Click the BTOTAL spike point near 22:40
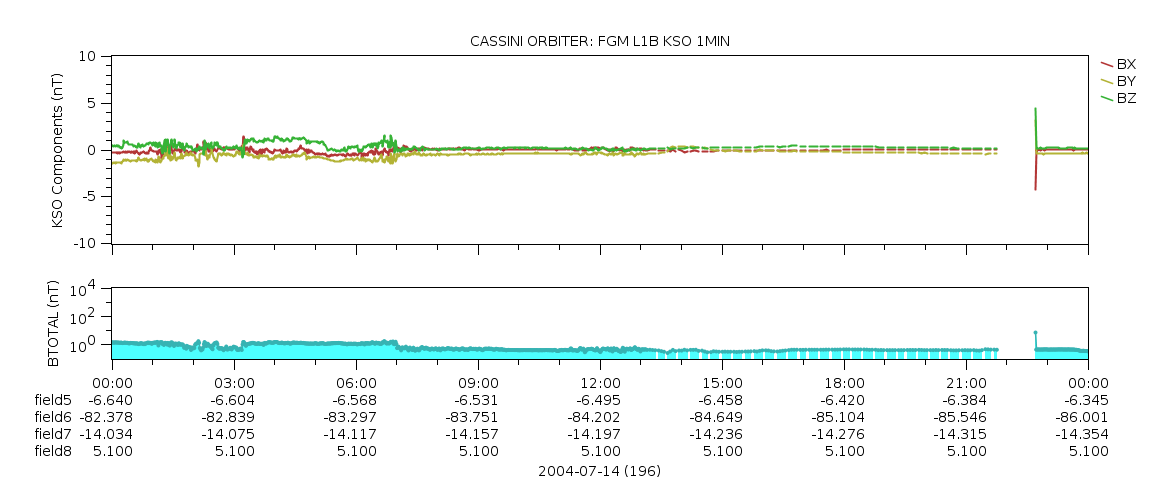The image size is (1172, 485). [1035, 333]
